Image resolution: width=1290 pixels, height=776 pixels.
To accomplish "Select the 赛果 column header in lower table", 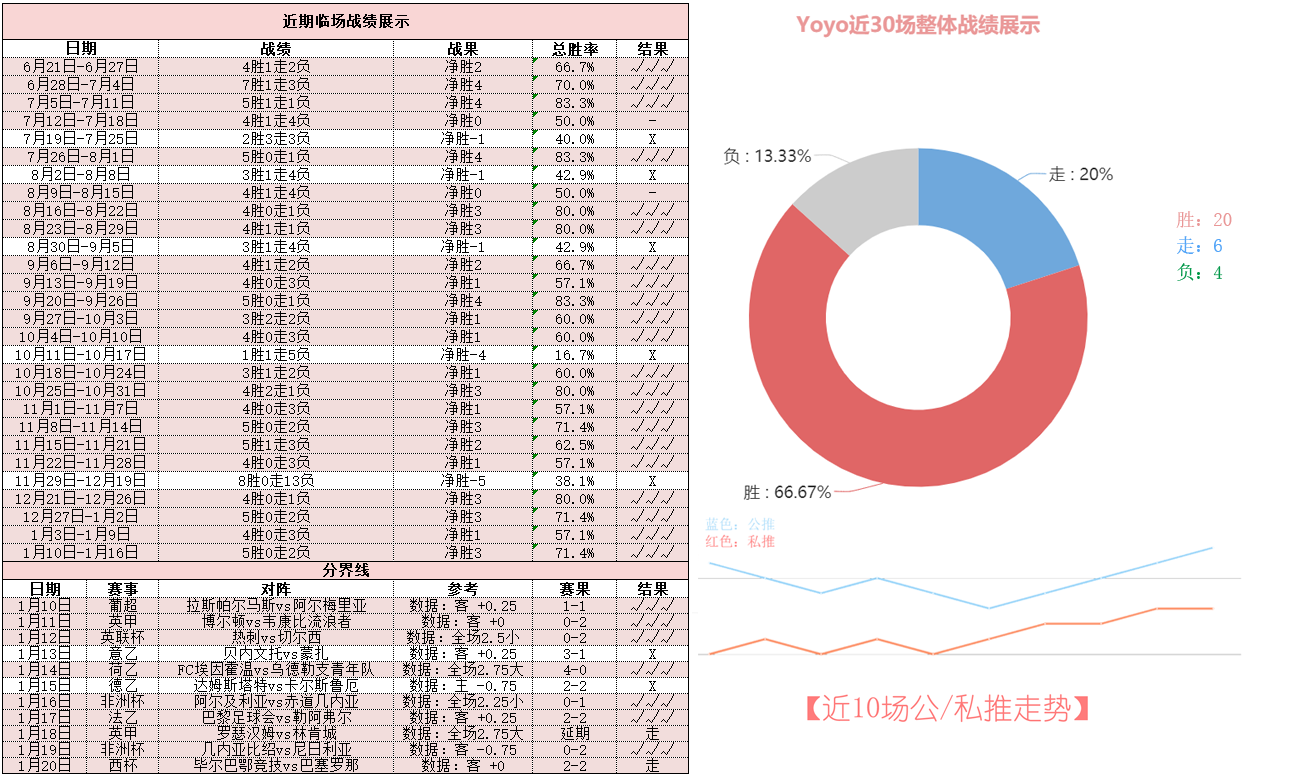I will point(574,589).
